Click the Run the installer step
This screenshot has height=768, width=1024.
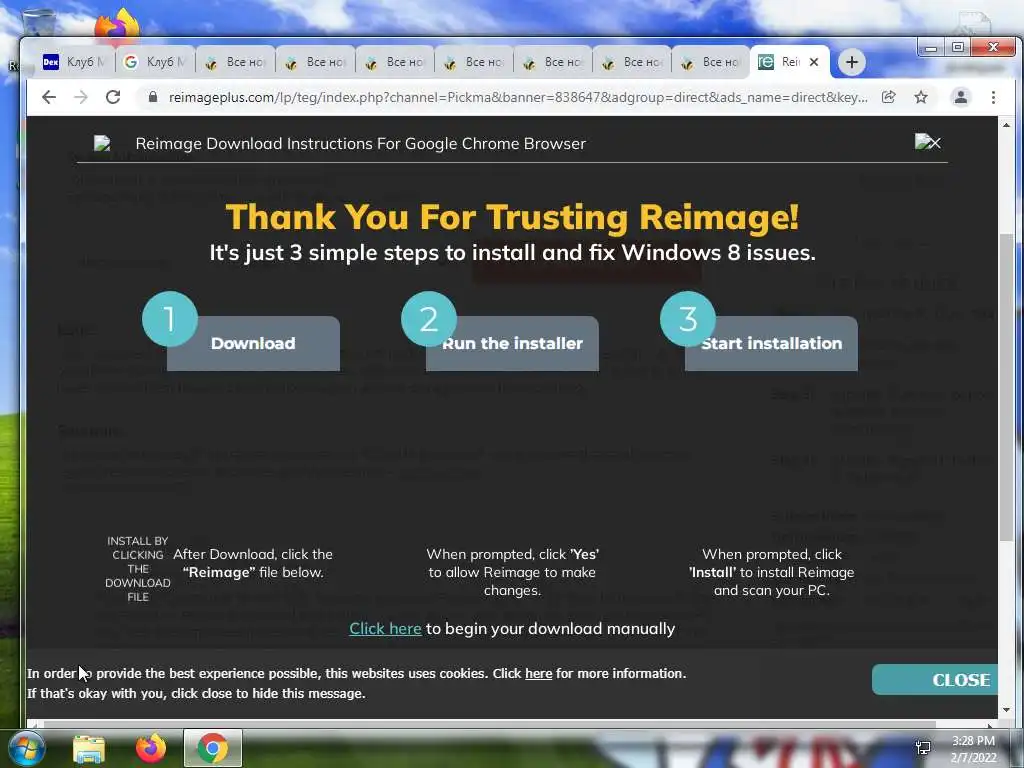[x=512, y=344]
